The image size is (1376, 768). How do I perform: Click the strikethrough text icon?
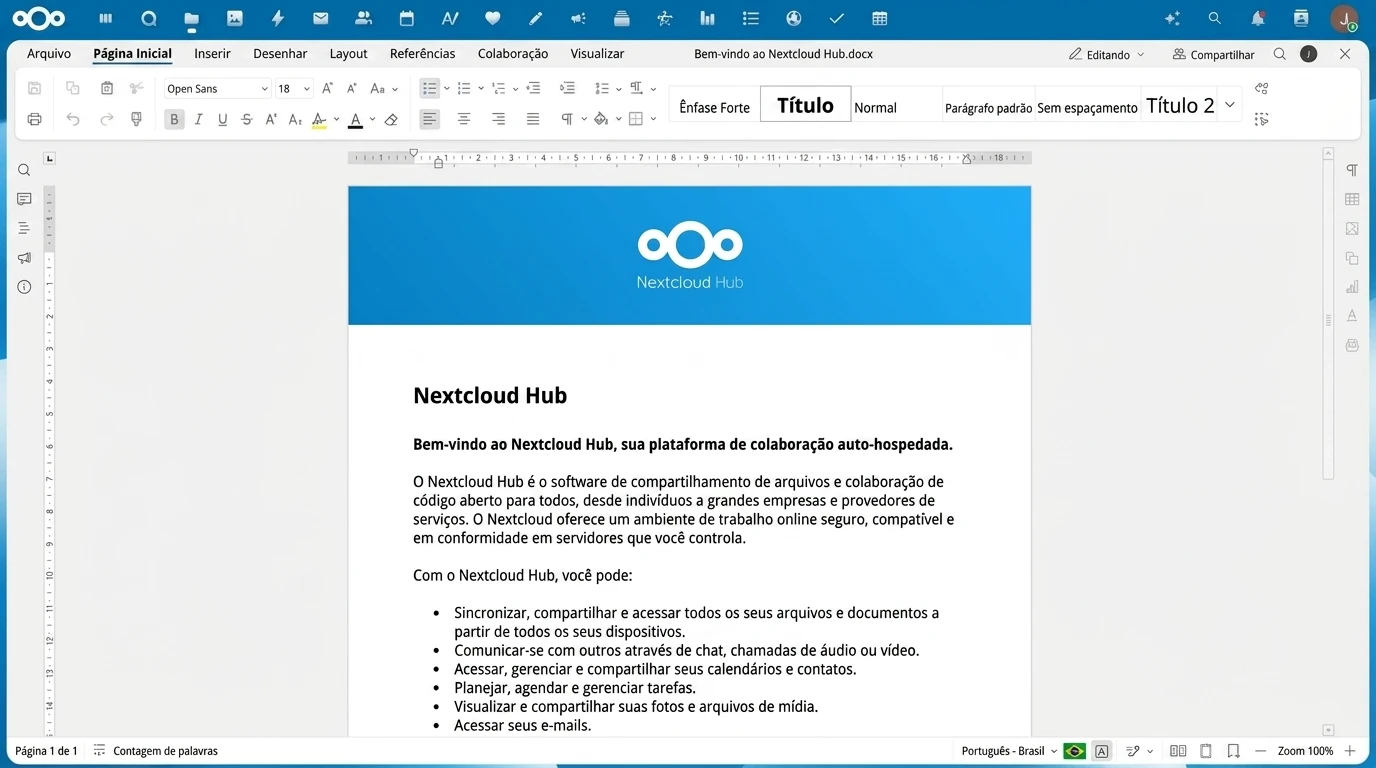click(x=247, y=119)
